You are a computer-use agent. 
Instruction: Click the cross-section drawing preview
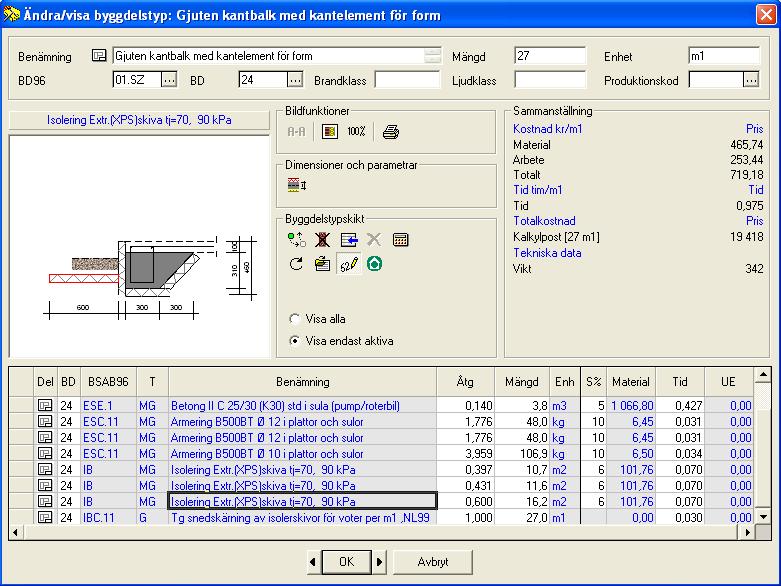click(139, 246)
